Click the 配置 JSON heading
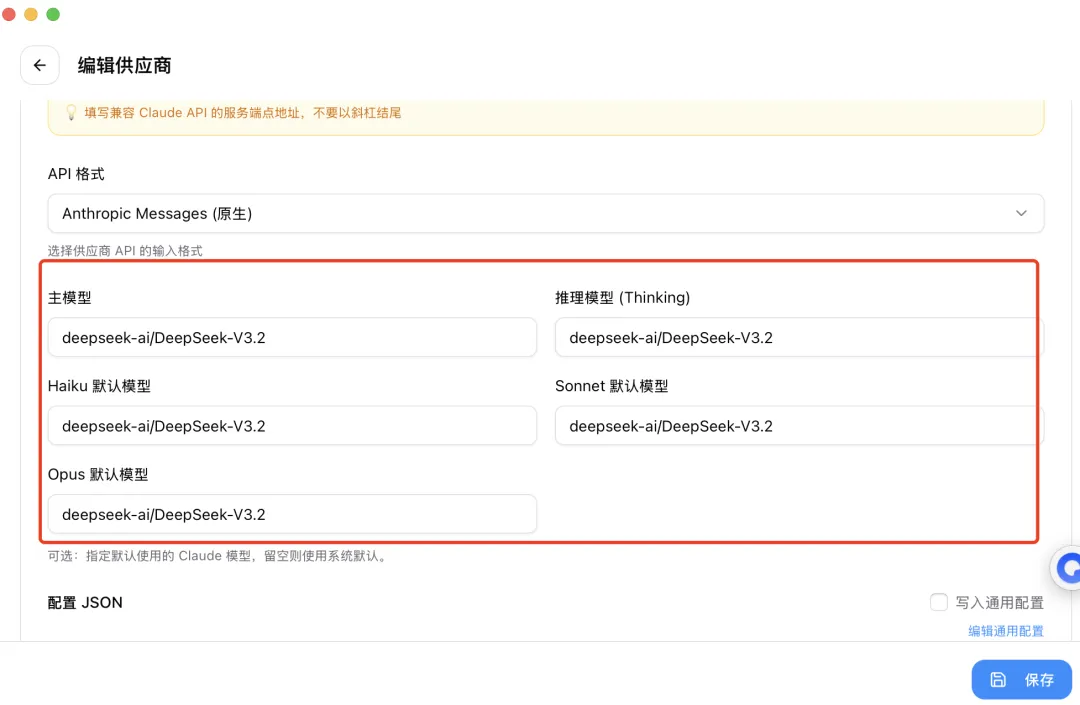The height and width of the screenshot is (705, 1080). tap(85, 602)
